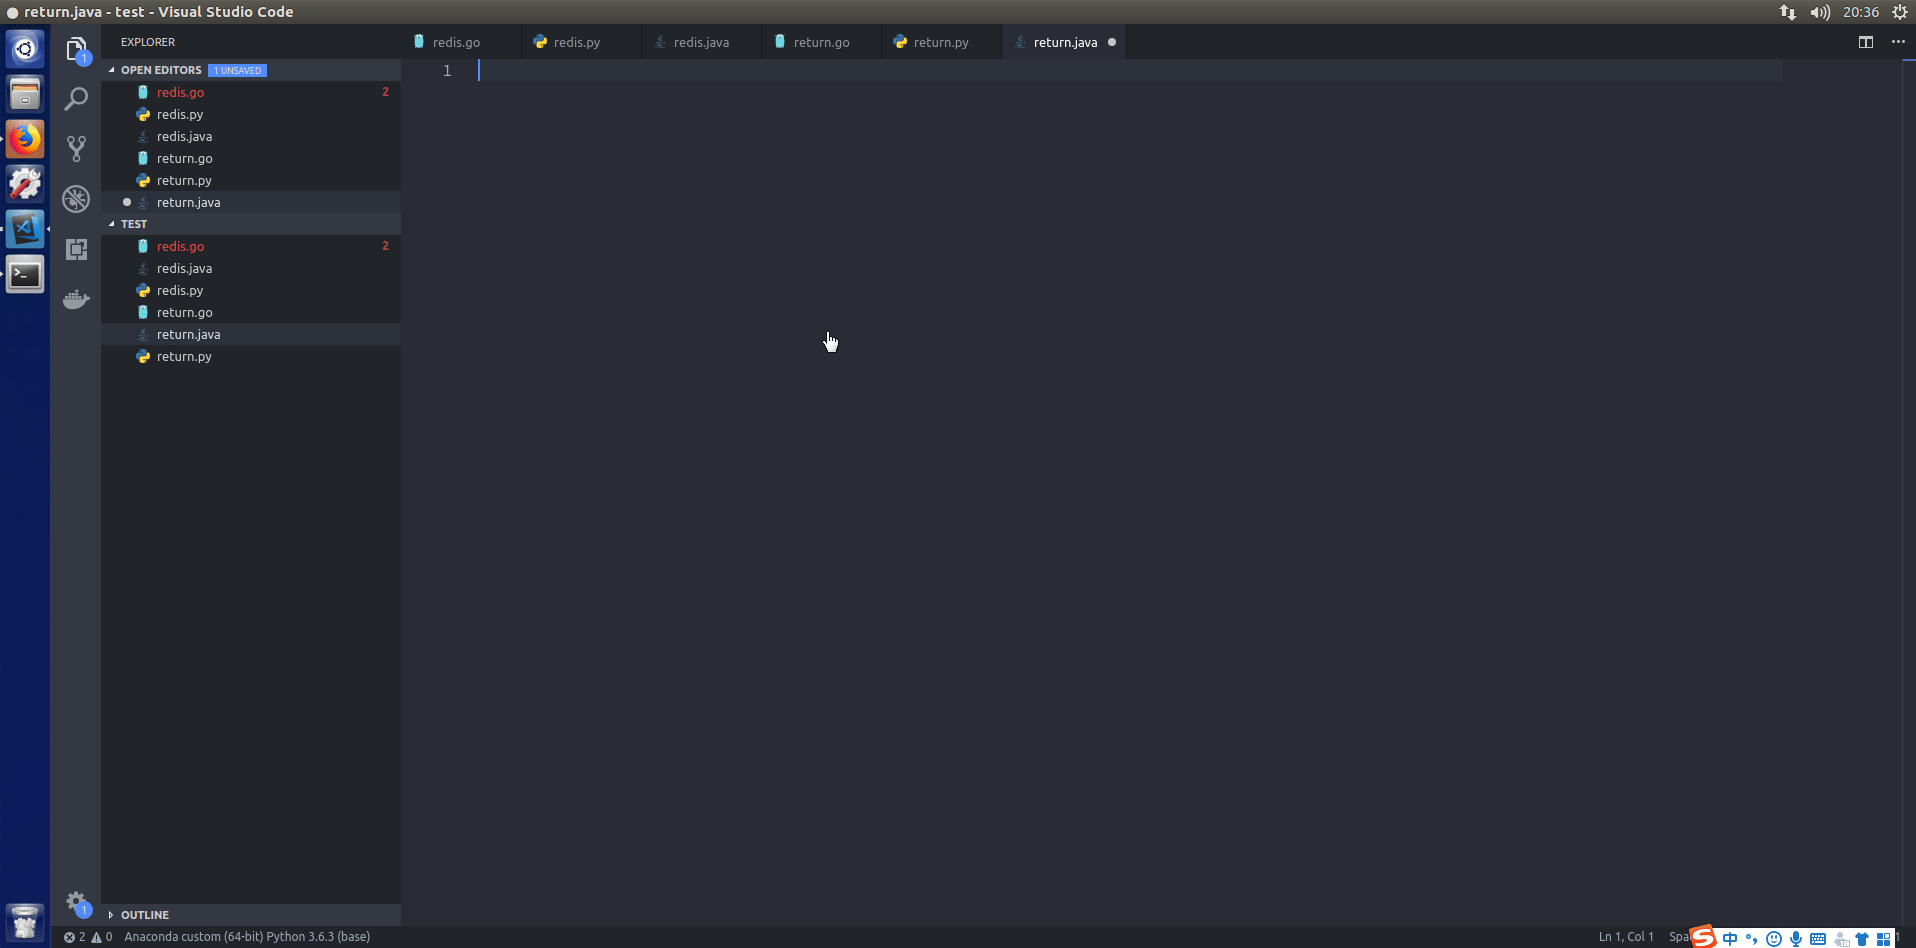Viewport: 1916px width, 948px height.
Task: Toggle voice input in the Sogou toolbar
Action: [x=1797, y=938]
